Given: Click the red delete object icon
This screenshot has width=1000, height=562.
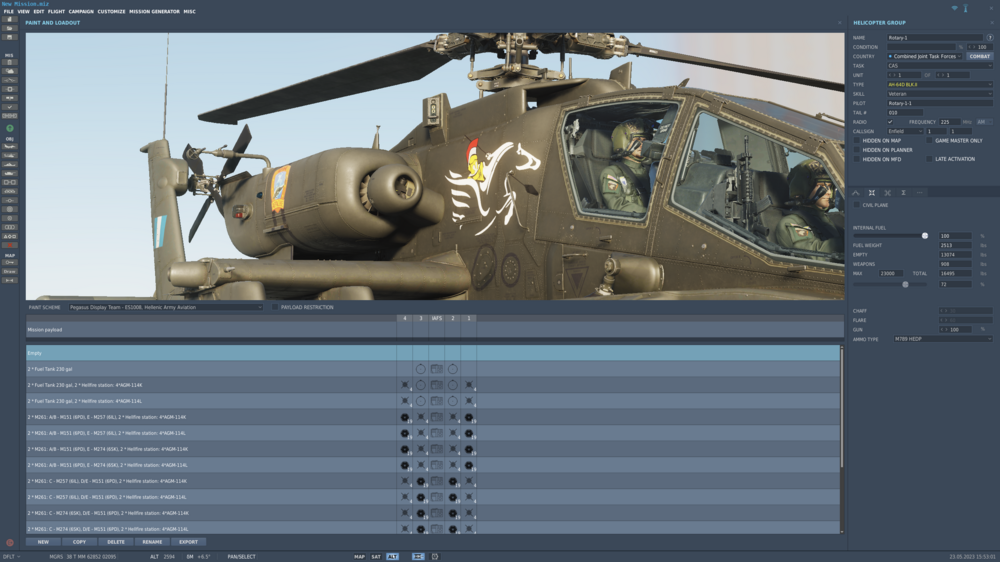Looking at the screenshot, I should [10, 246].
